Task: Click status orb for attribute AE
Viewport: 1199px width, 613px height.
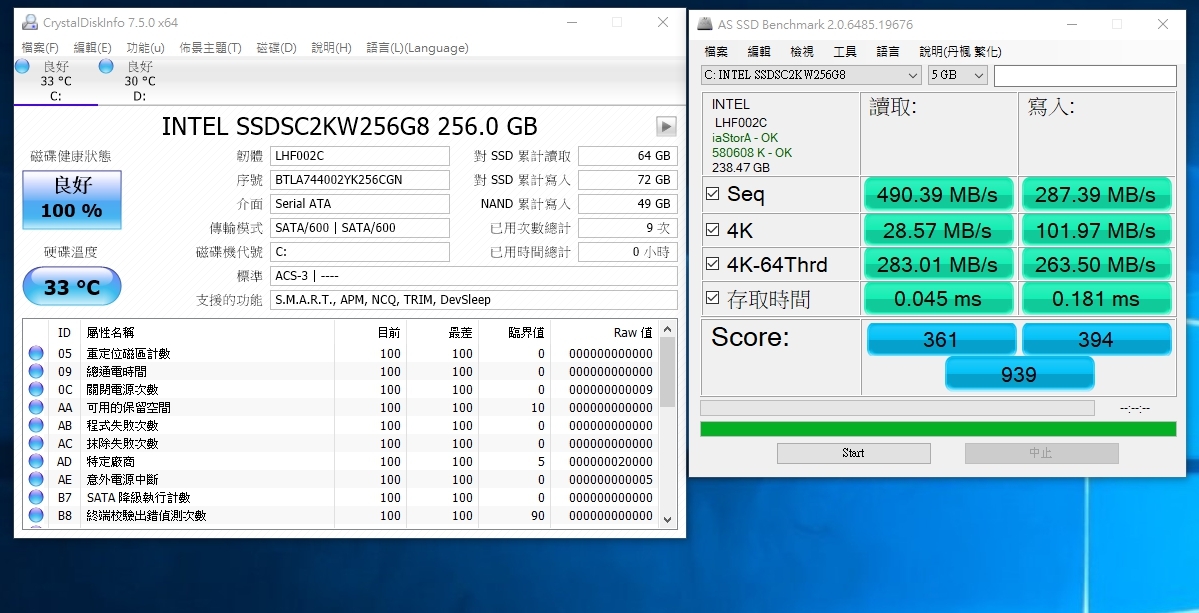Action: tap(36, 479)
